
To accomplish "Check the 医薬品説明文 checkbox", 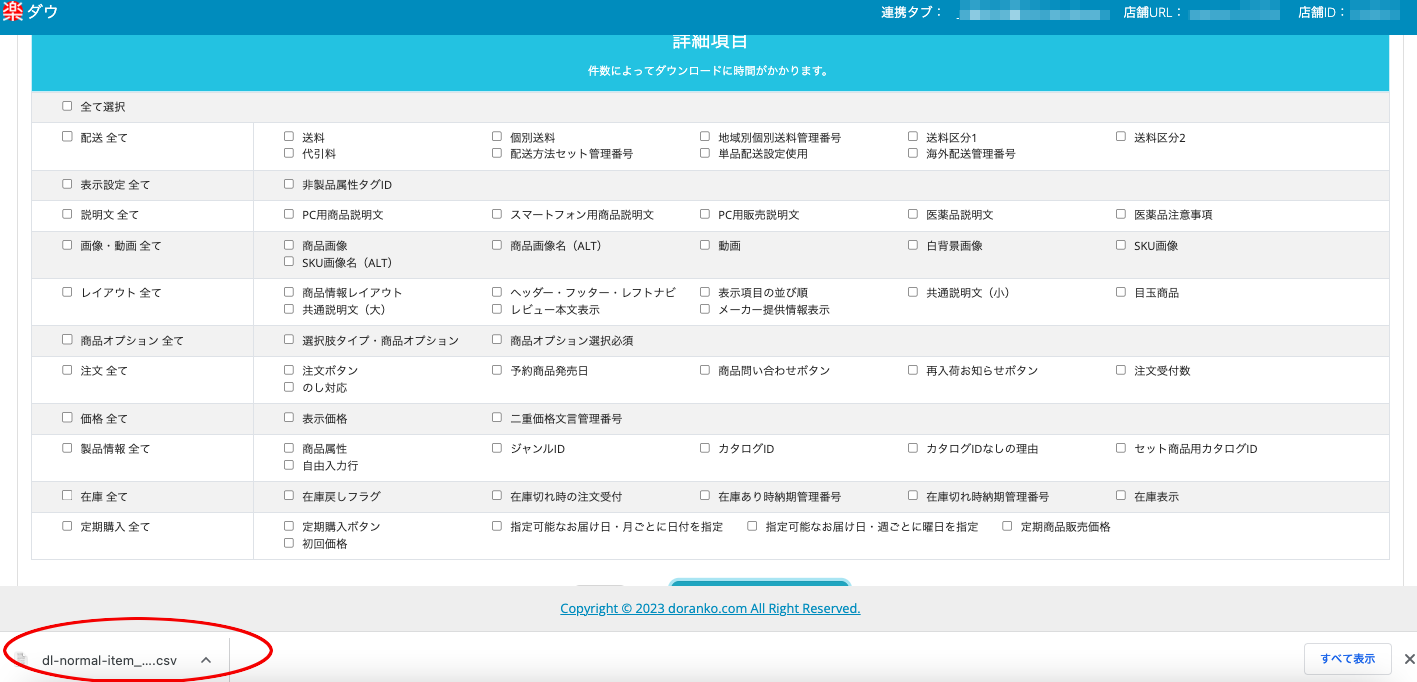I will [911, 213].
